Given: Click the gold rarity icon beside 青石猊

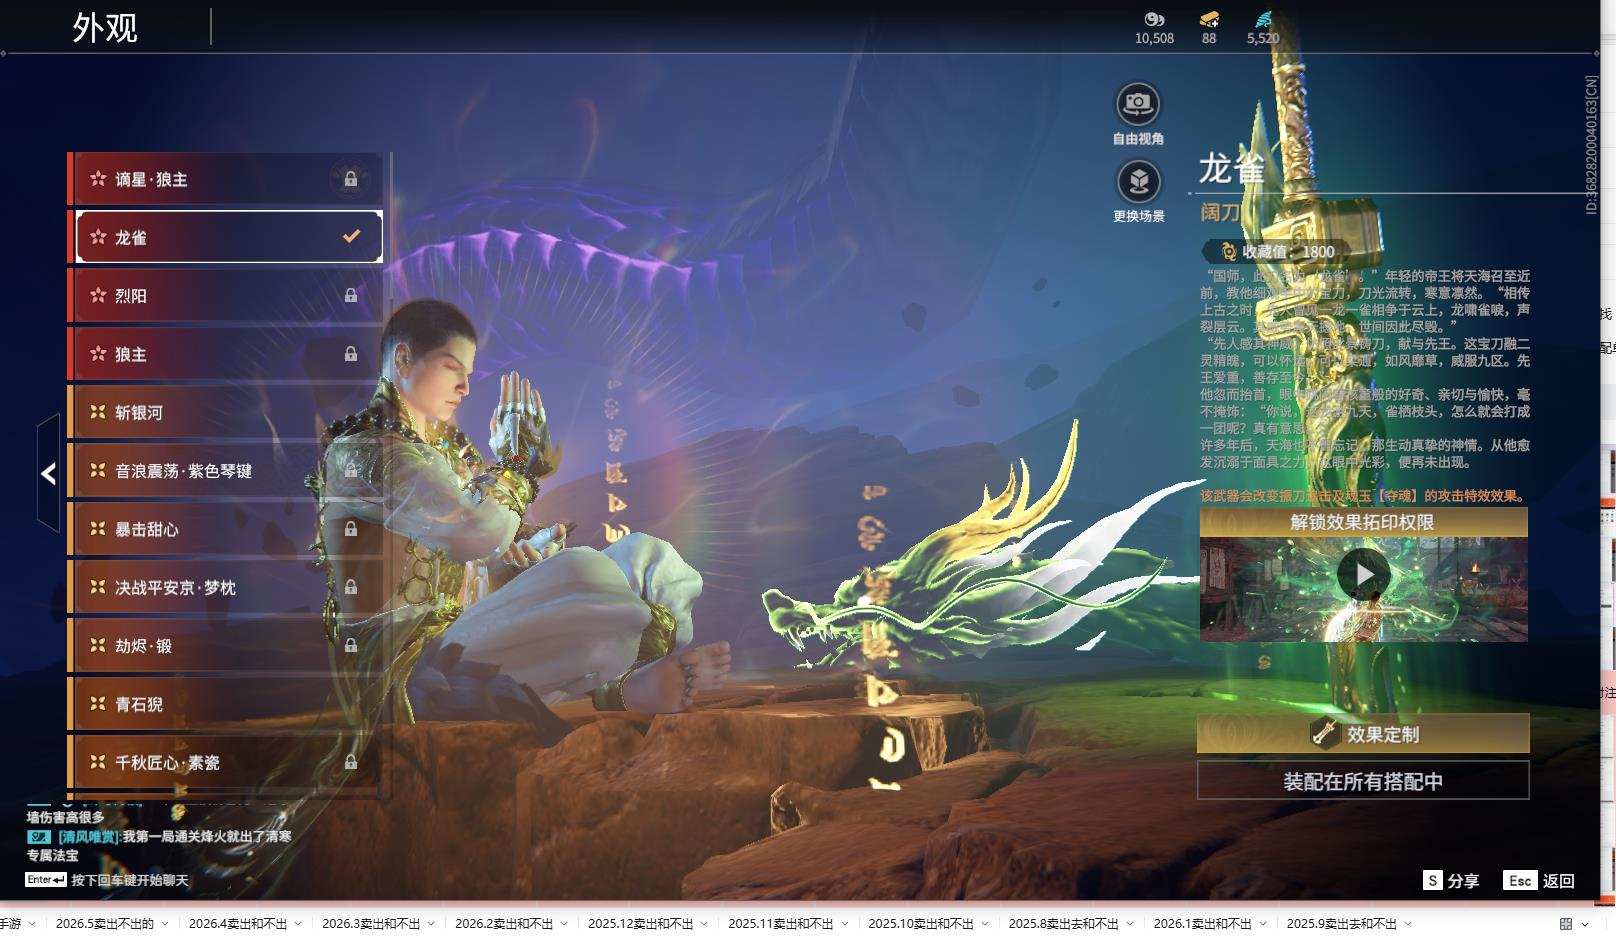Looking at the screenshot, I should pyautogui.click(x=98, y=704).
